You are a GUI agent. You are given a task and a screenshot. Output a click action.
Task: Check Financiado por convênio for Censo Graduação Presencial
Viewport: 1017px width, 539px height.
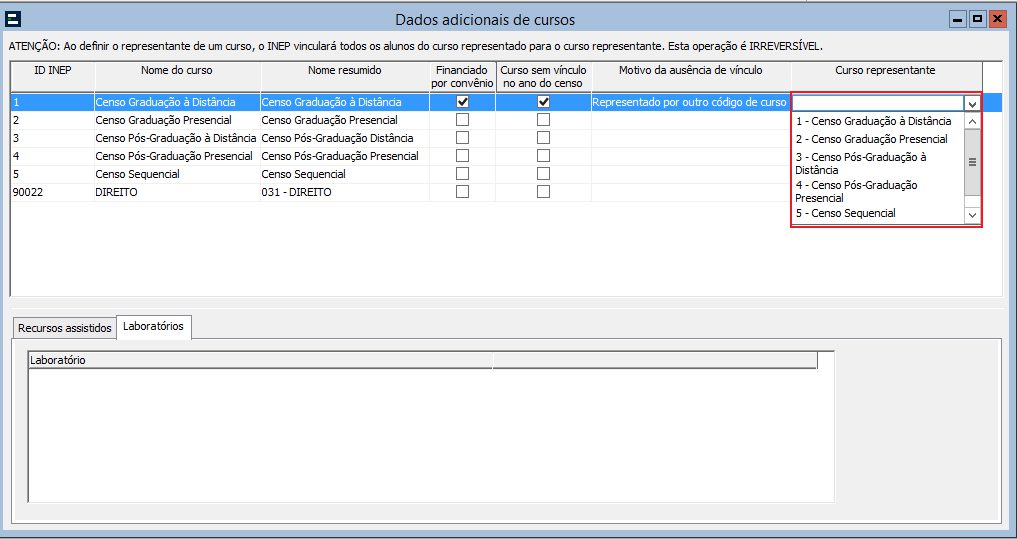coord(462,120)
